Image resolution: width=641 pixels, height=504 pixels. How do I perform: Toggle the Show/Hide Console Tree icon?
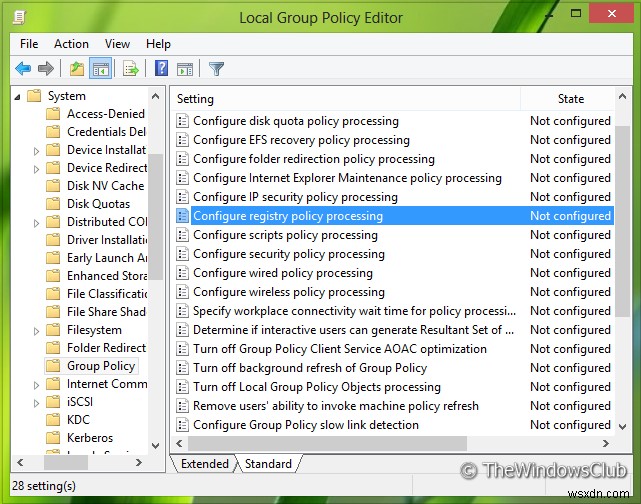point(101,68)
